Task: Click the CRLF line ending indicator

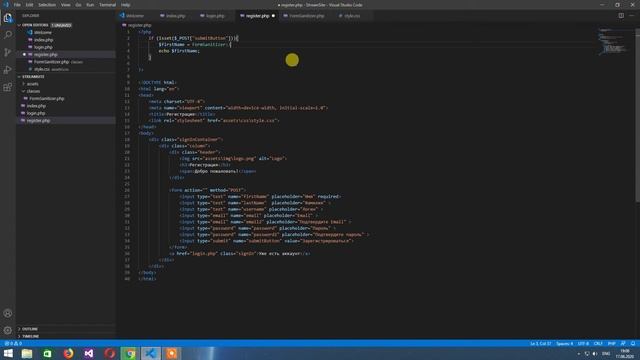Action: point(598,344)
